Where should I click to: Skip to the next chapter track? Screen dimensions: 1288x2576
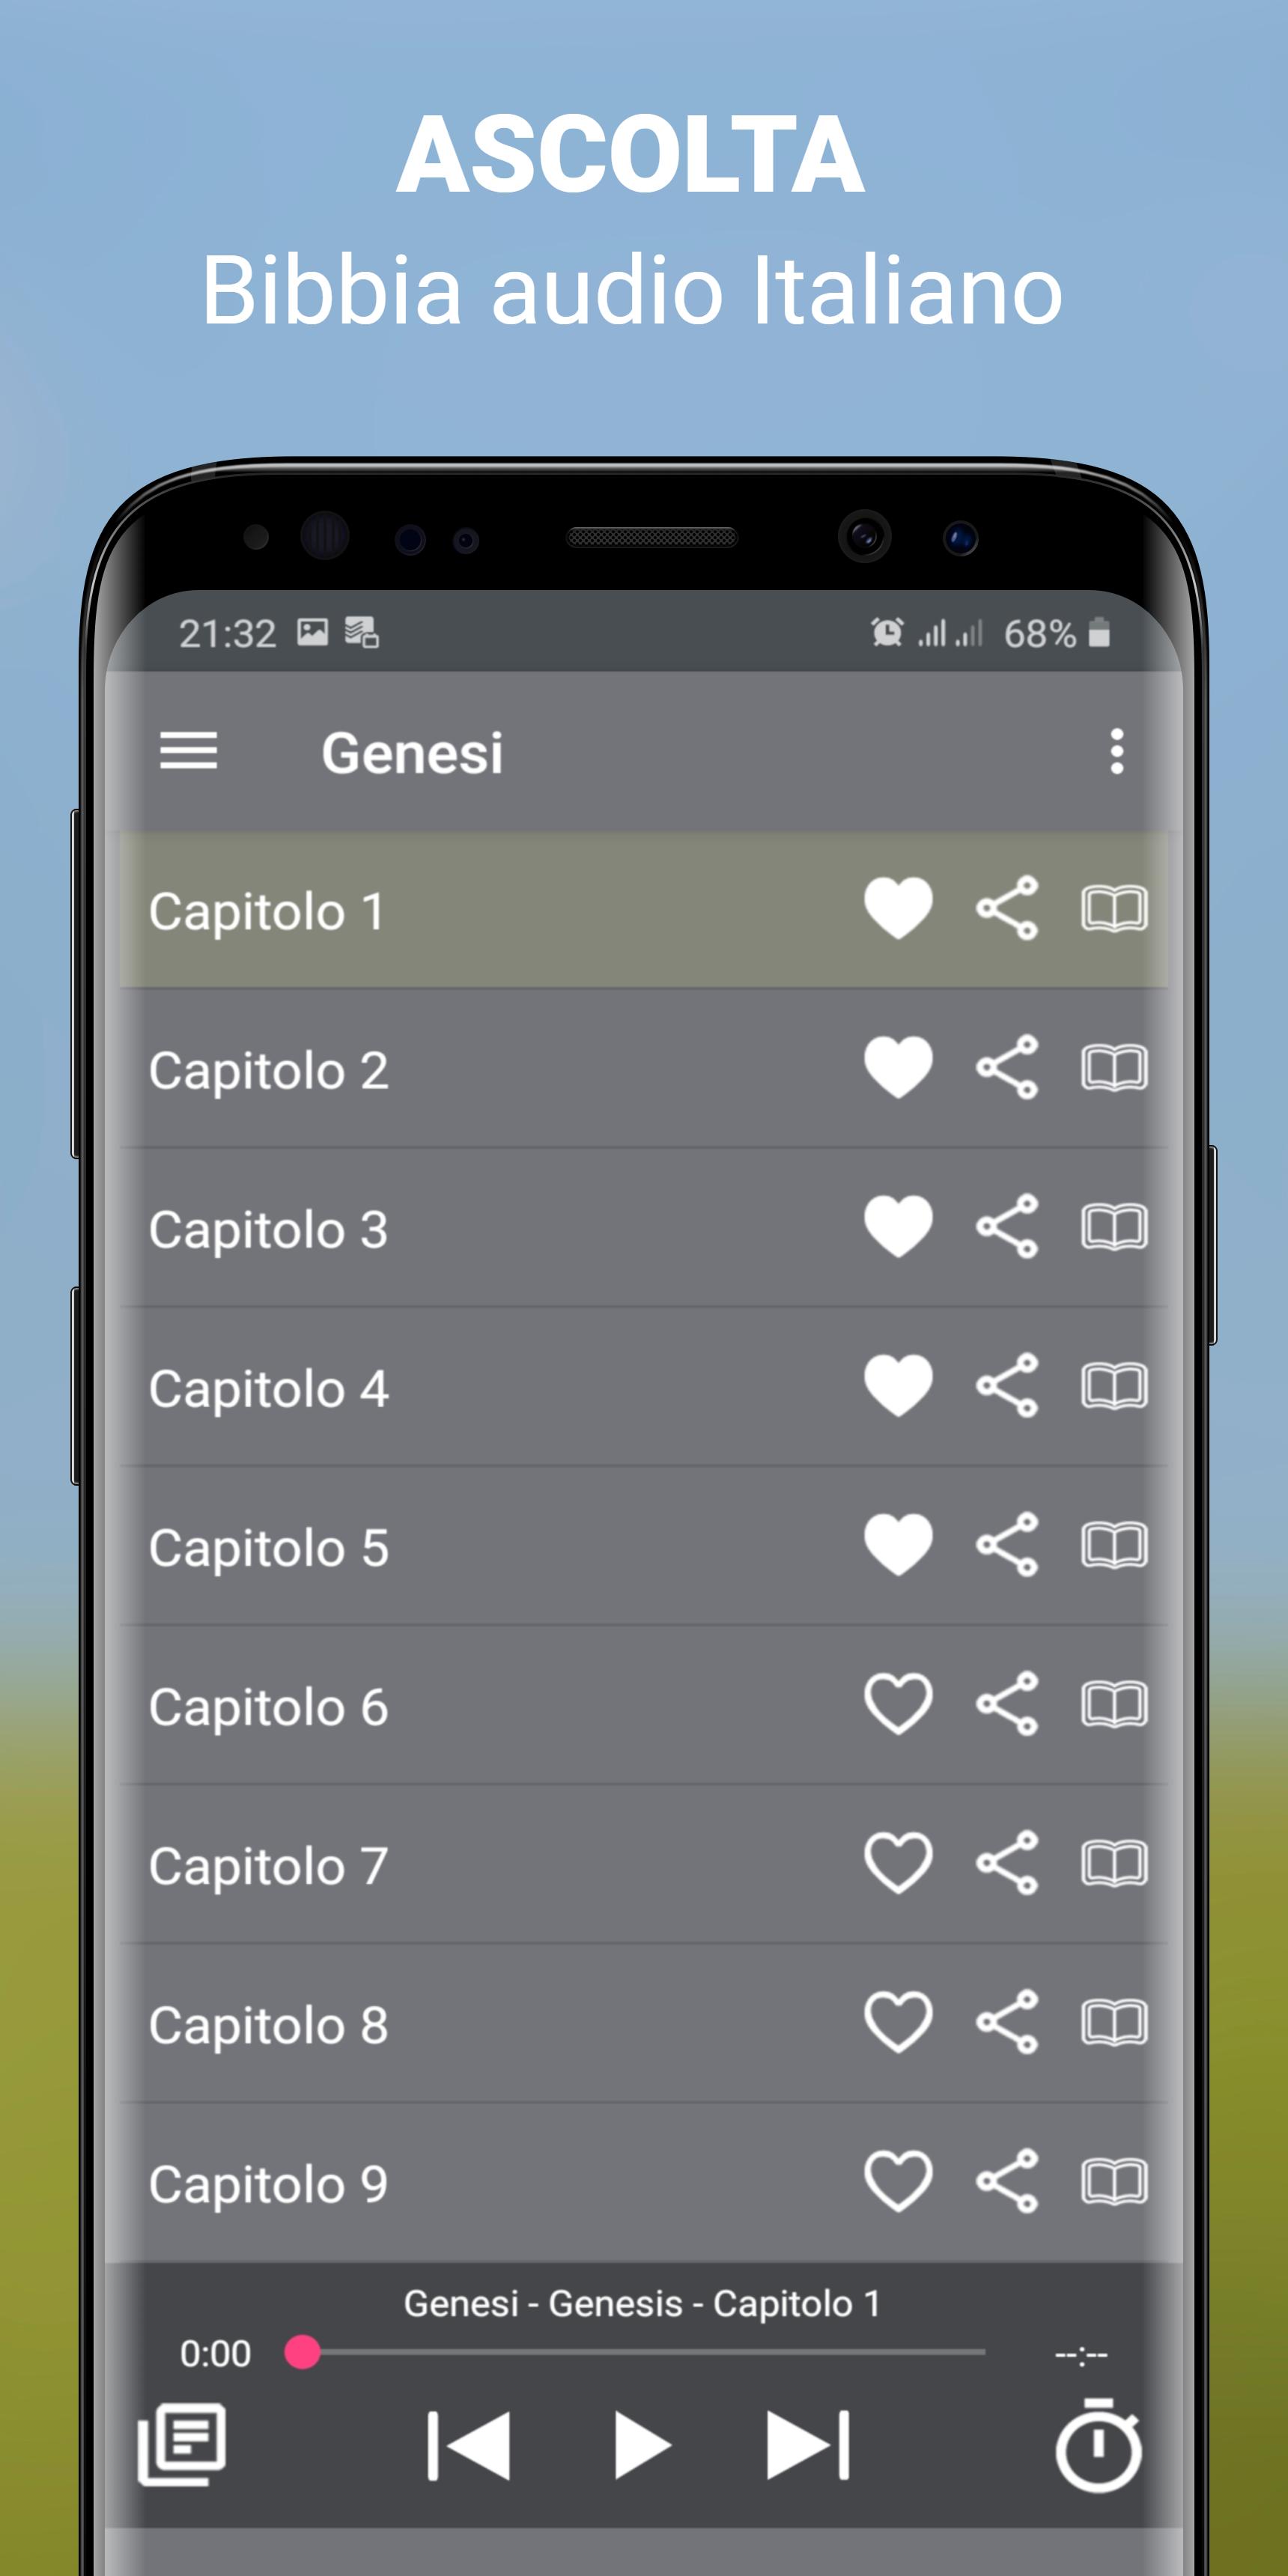[x=808, y=2445]
